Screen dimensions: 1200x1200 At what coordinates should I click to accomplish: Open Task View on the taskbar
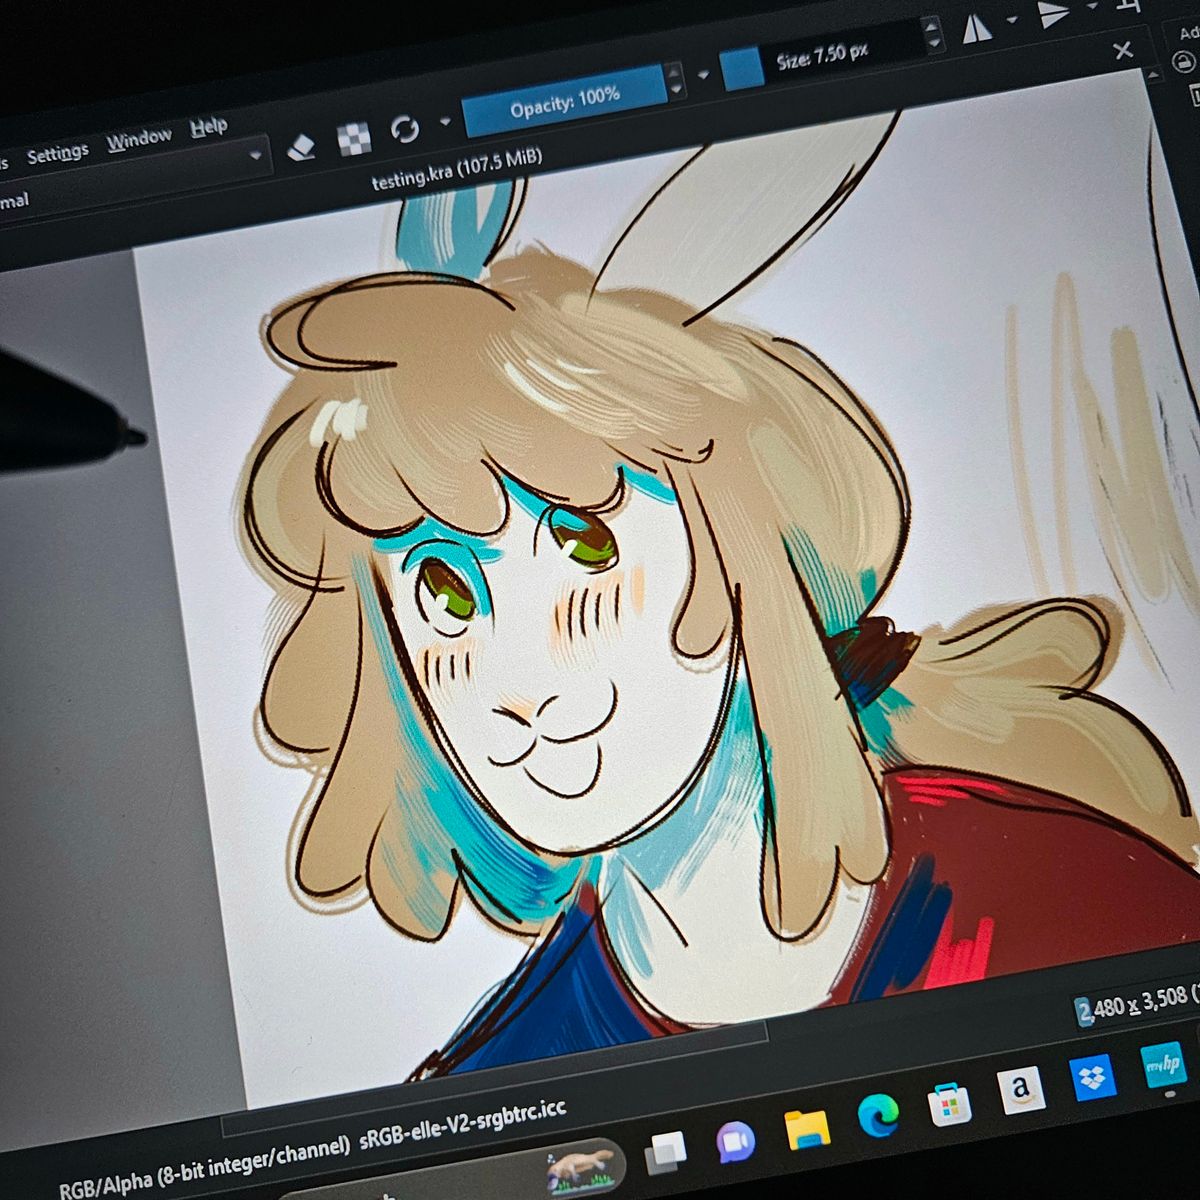(x=665, y=1152)
